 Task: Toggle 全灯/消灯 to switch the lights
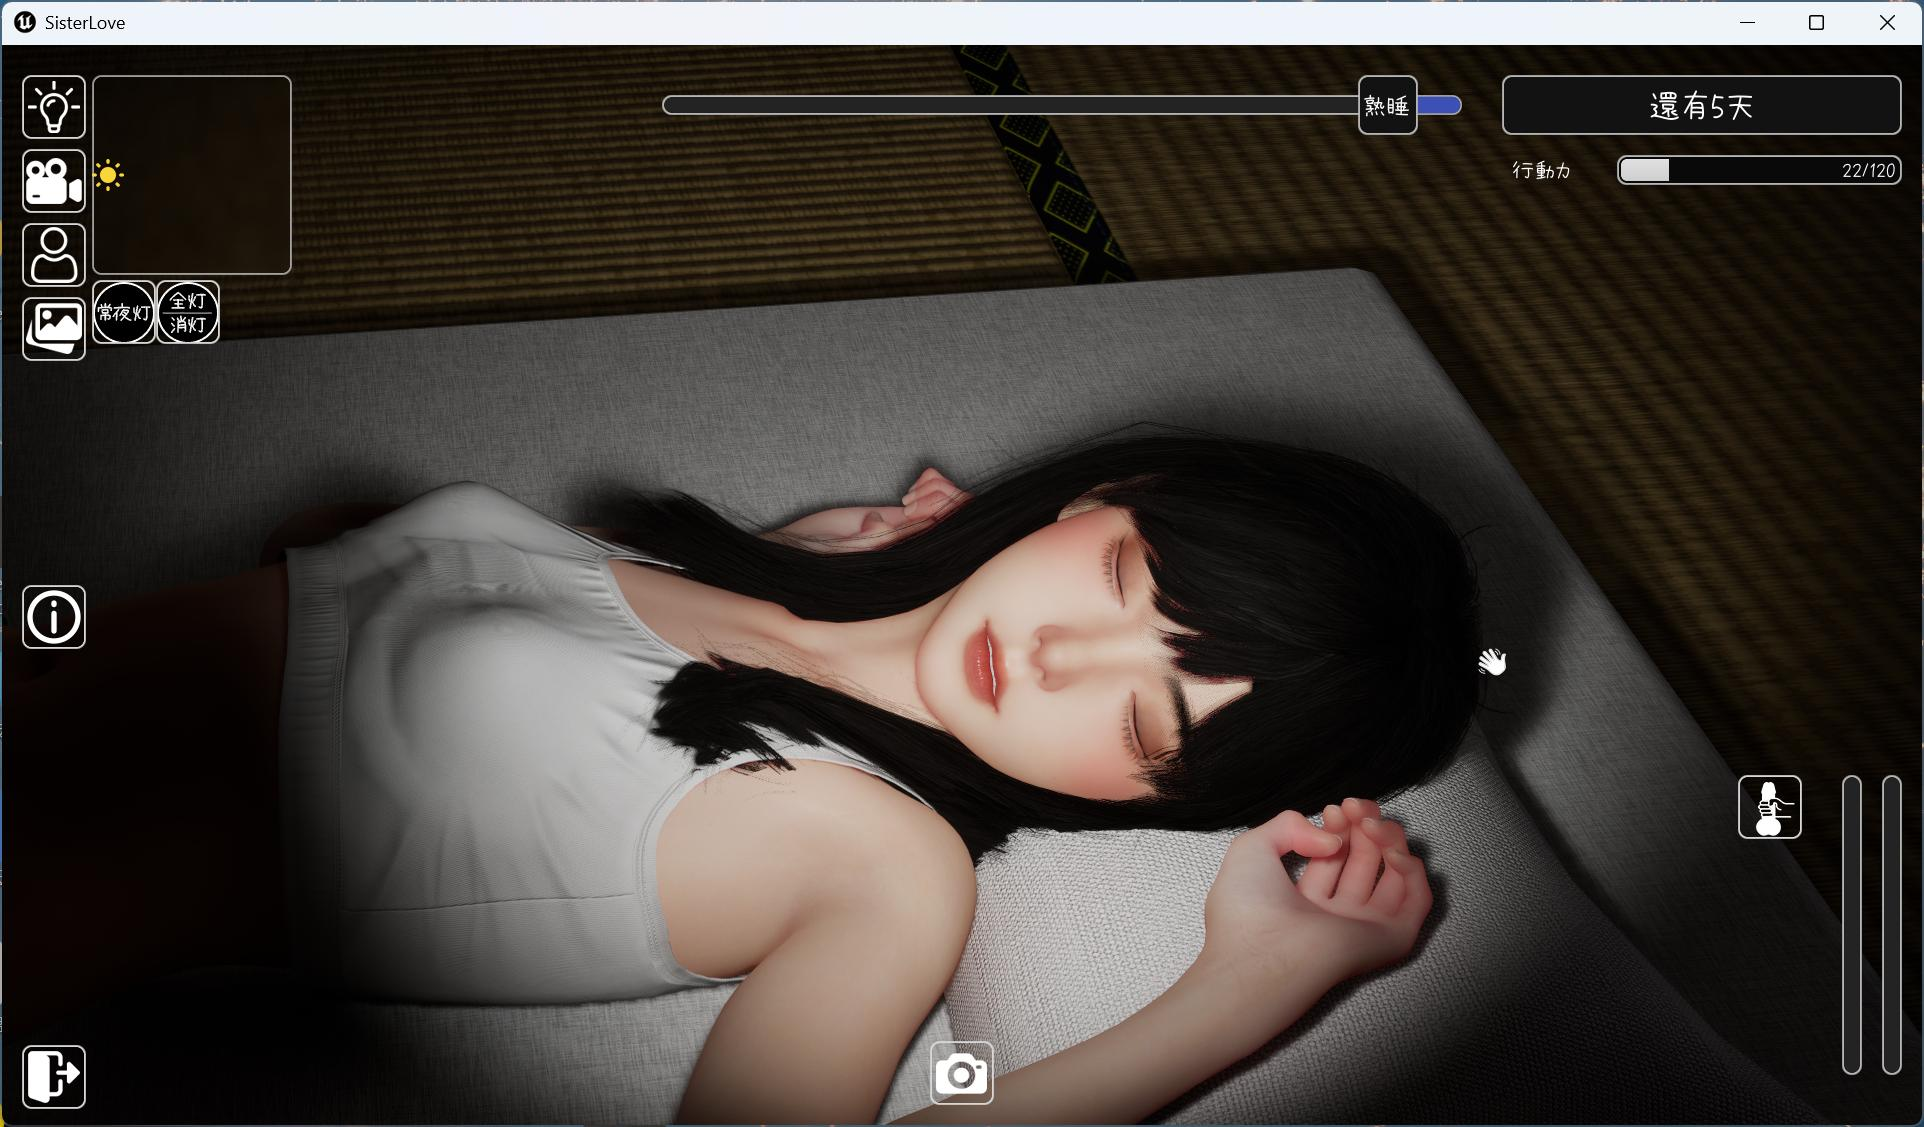pyautogui.click(x=187, y=312)
